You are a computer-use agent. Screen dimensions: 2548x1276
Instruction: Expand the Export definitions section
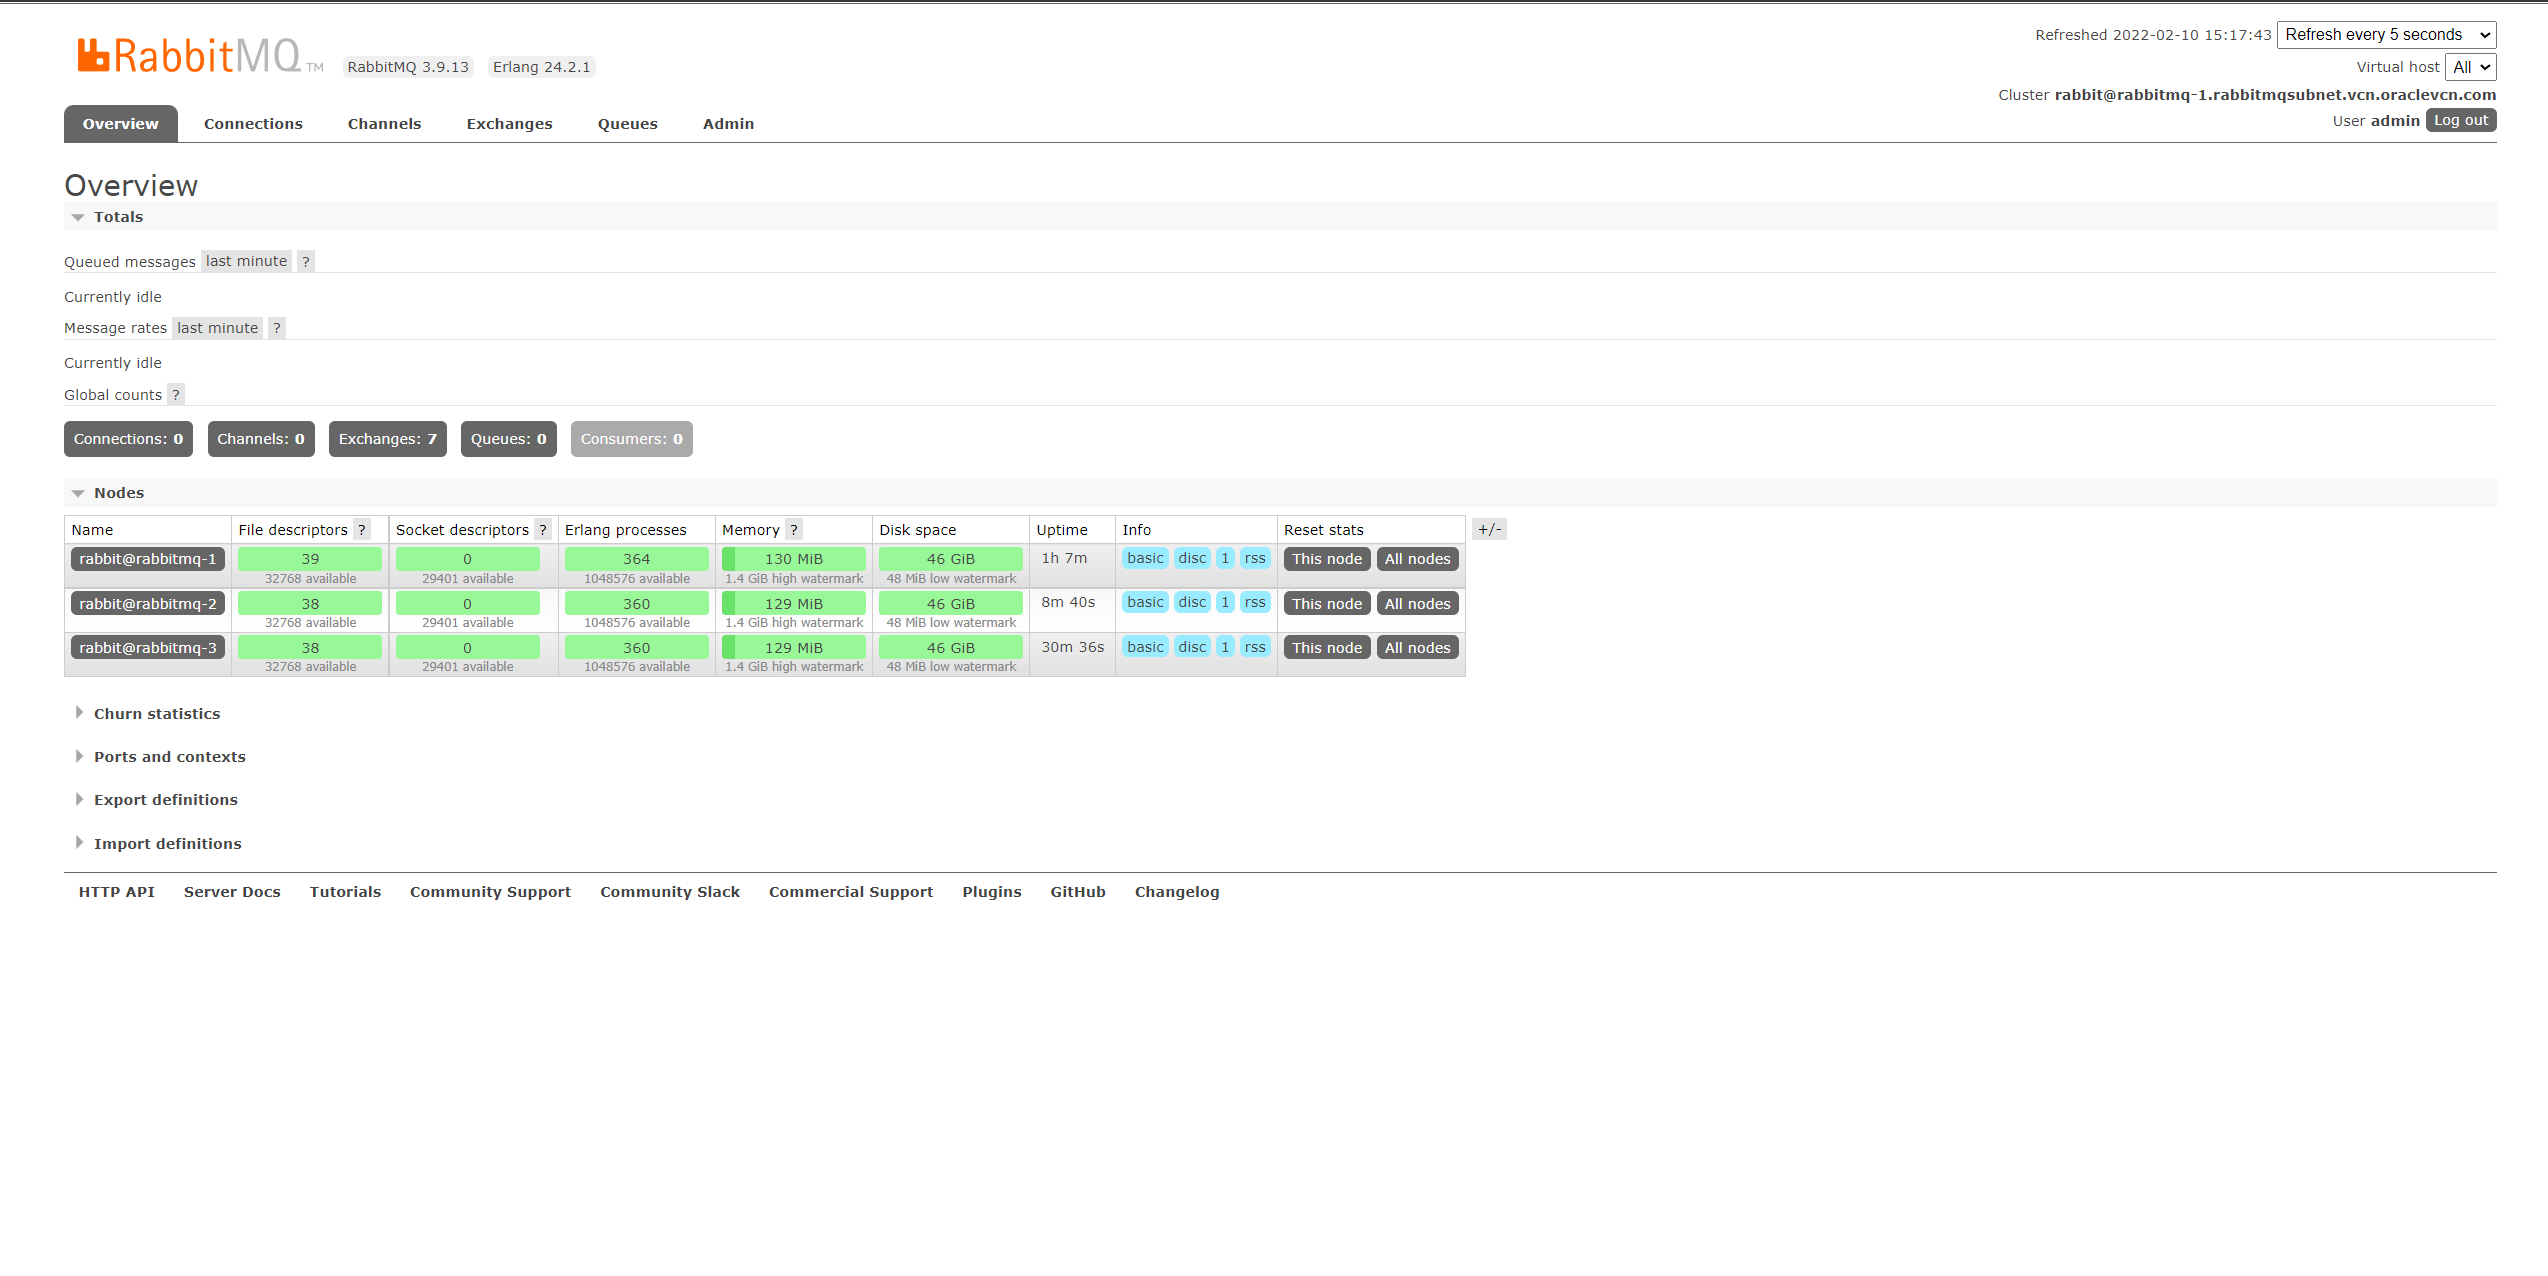[165, 799]
